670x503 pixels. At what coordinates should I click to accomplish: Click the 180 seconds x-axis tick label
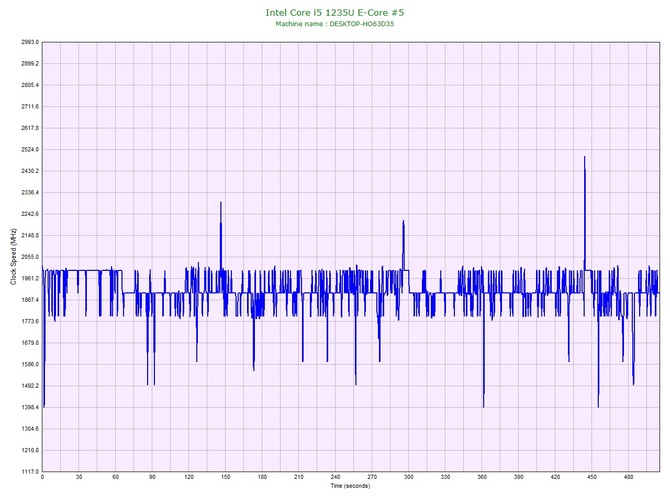tap(262, 477)
